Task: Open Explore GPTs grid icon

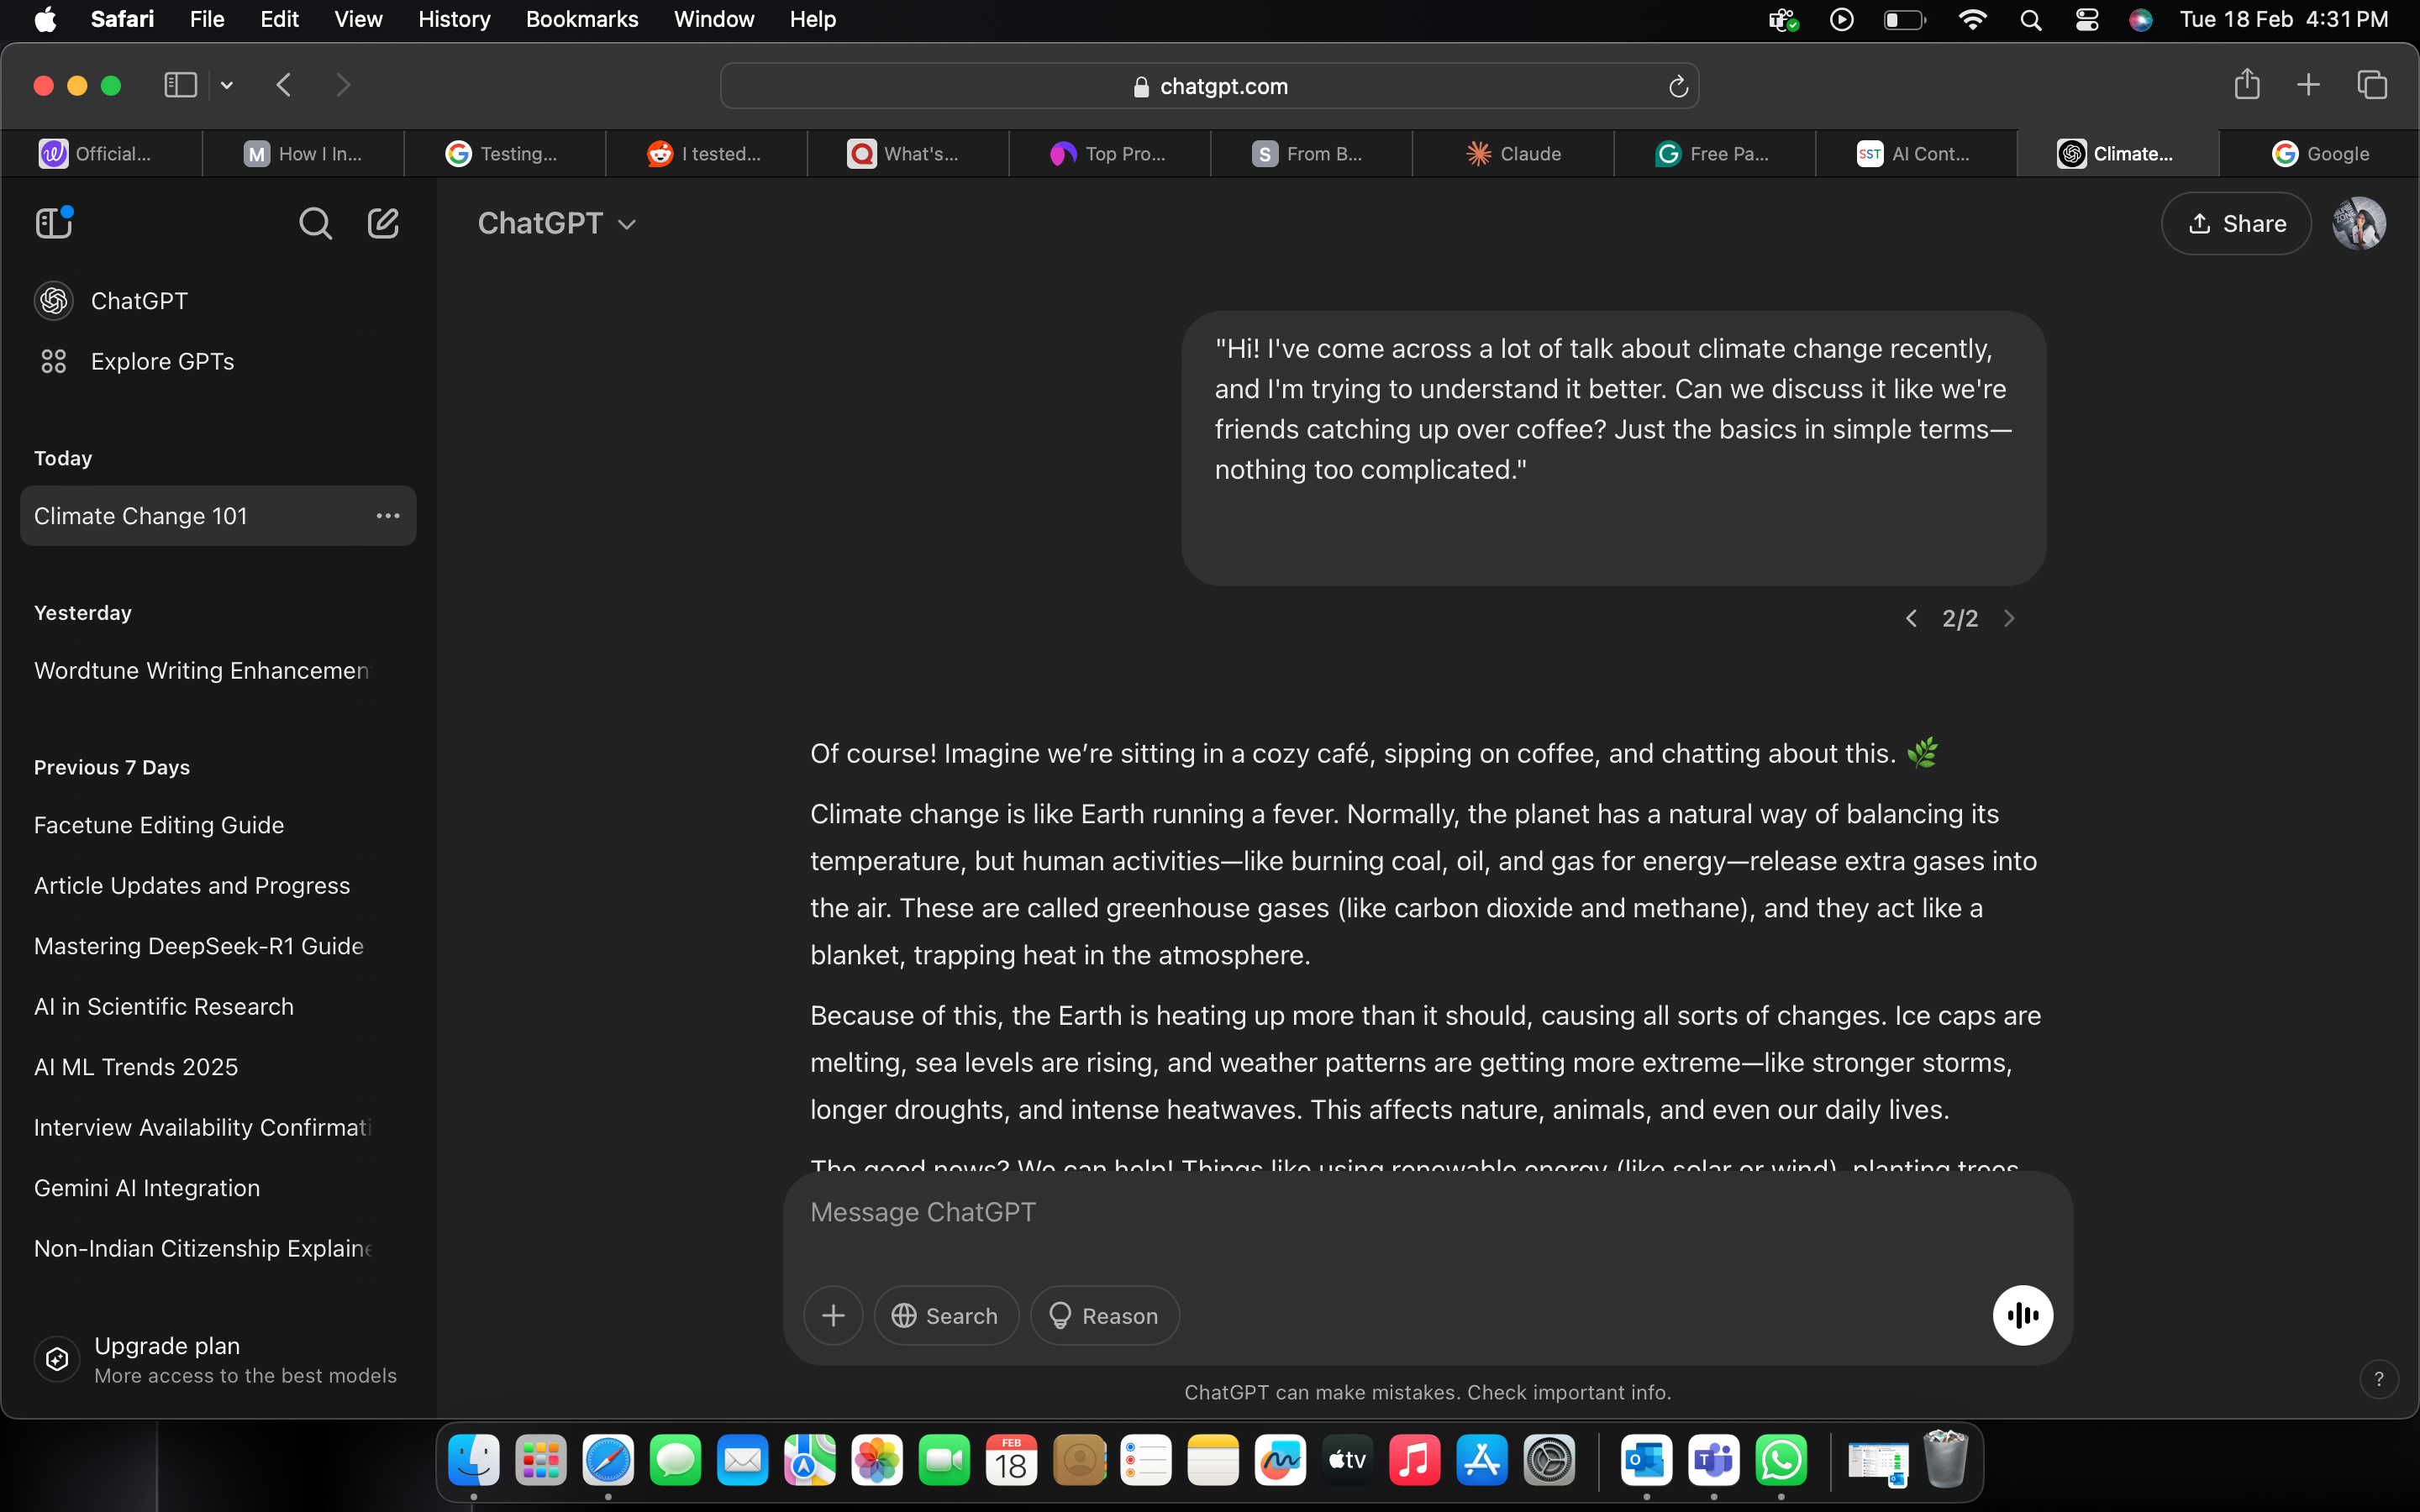Action: coord(54,361)
